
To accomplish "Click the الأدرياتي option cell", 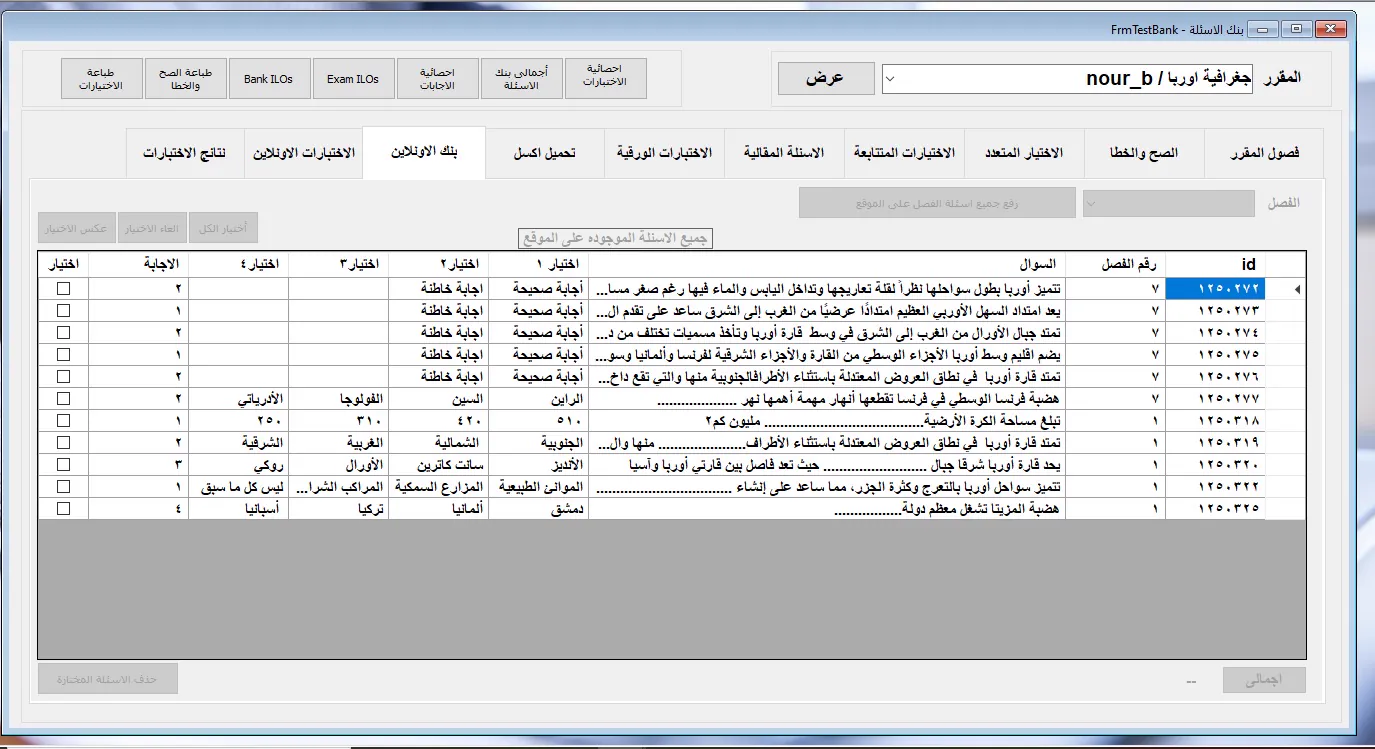I will 239,398.
